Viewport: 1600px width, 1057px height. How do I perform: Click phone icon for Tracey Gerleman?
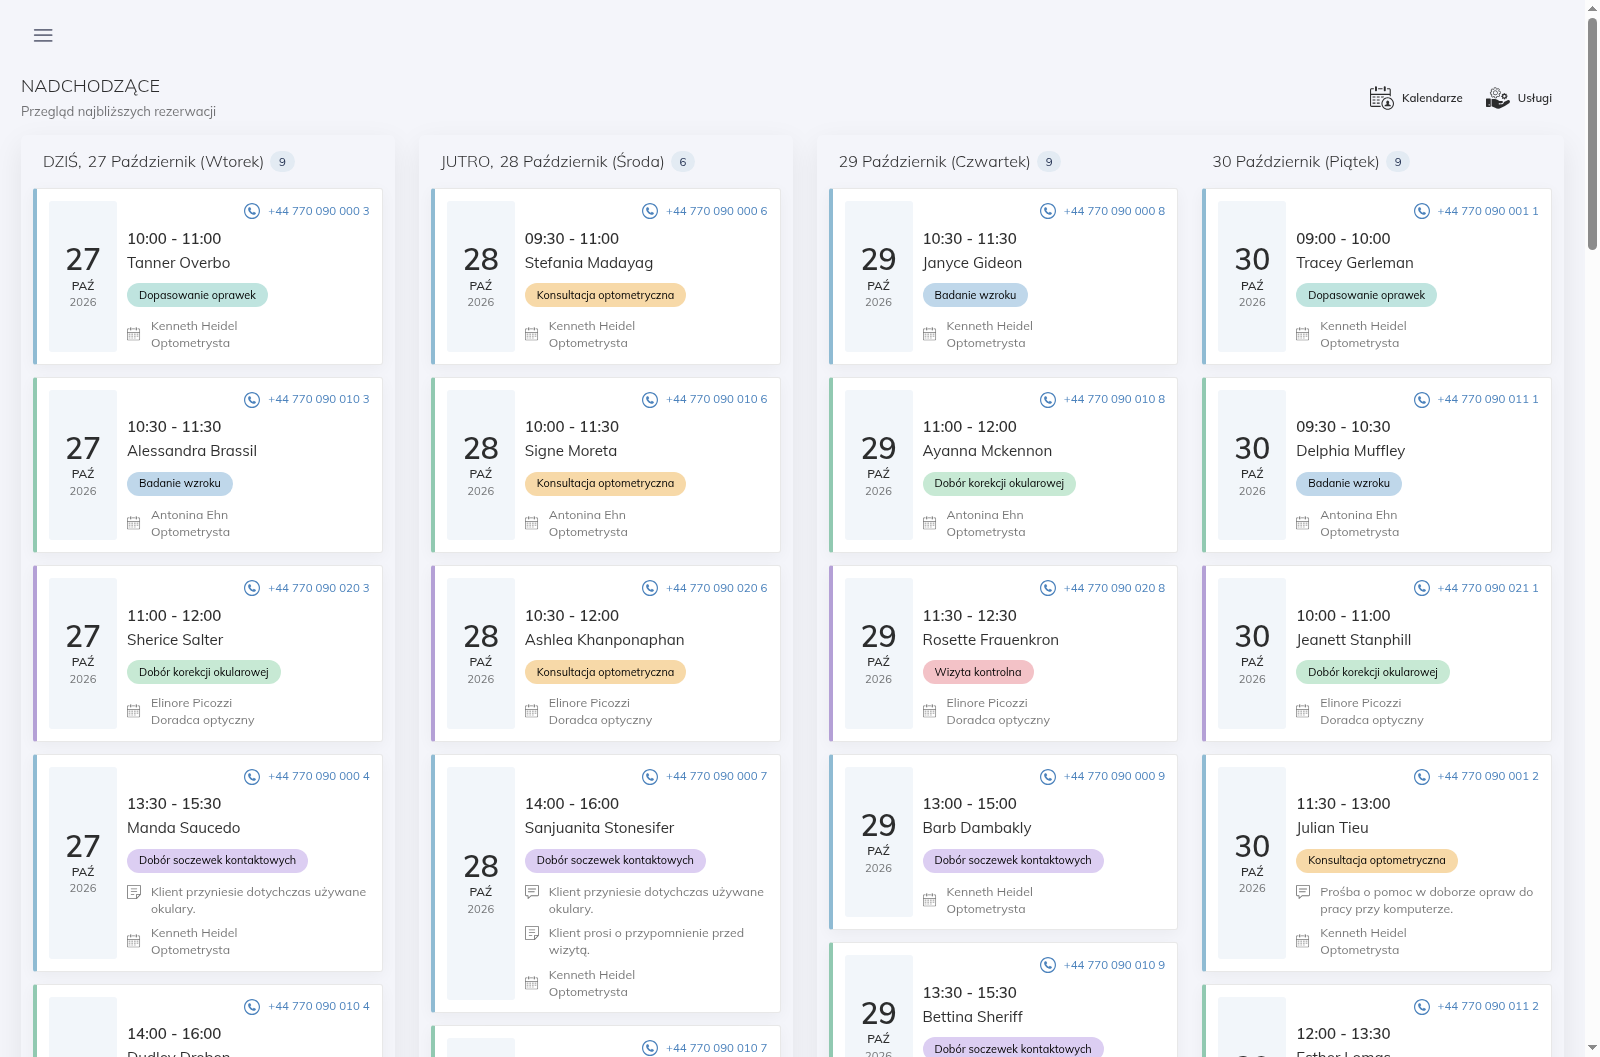[1422, 211]
